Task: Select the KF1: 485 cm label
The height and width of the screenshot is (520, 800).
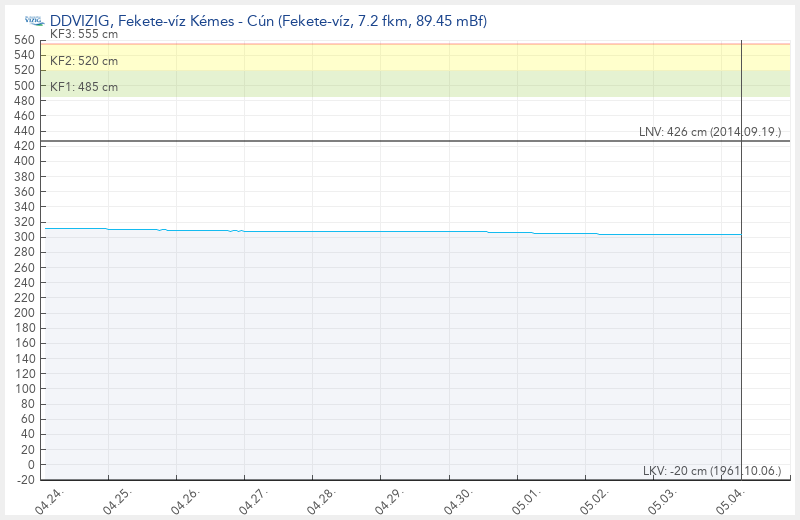Action: tap(84, 87)
